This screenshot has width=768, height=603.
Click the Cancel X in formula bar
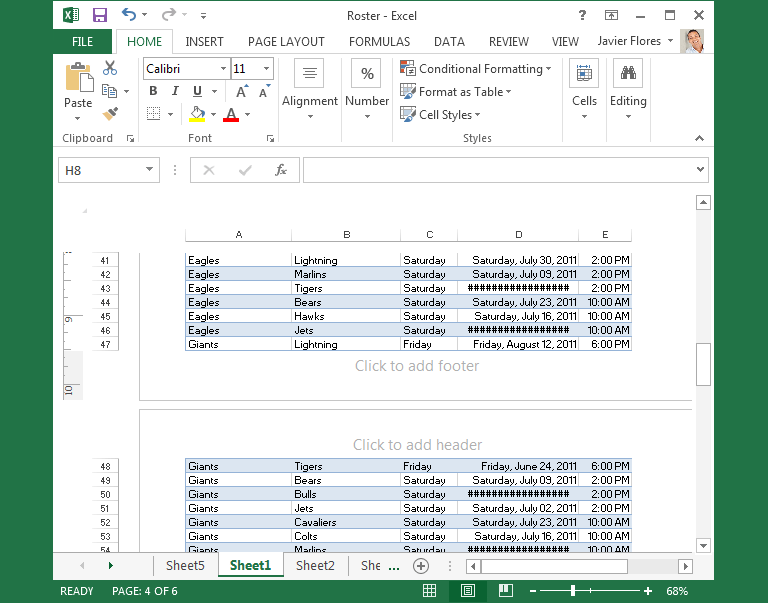pyautogui.click(x=209, y=170)
